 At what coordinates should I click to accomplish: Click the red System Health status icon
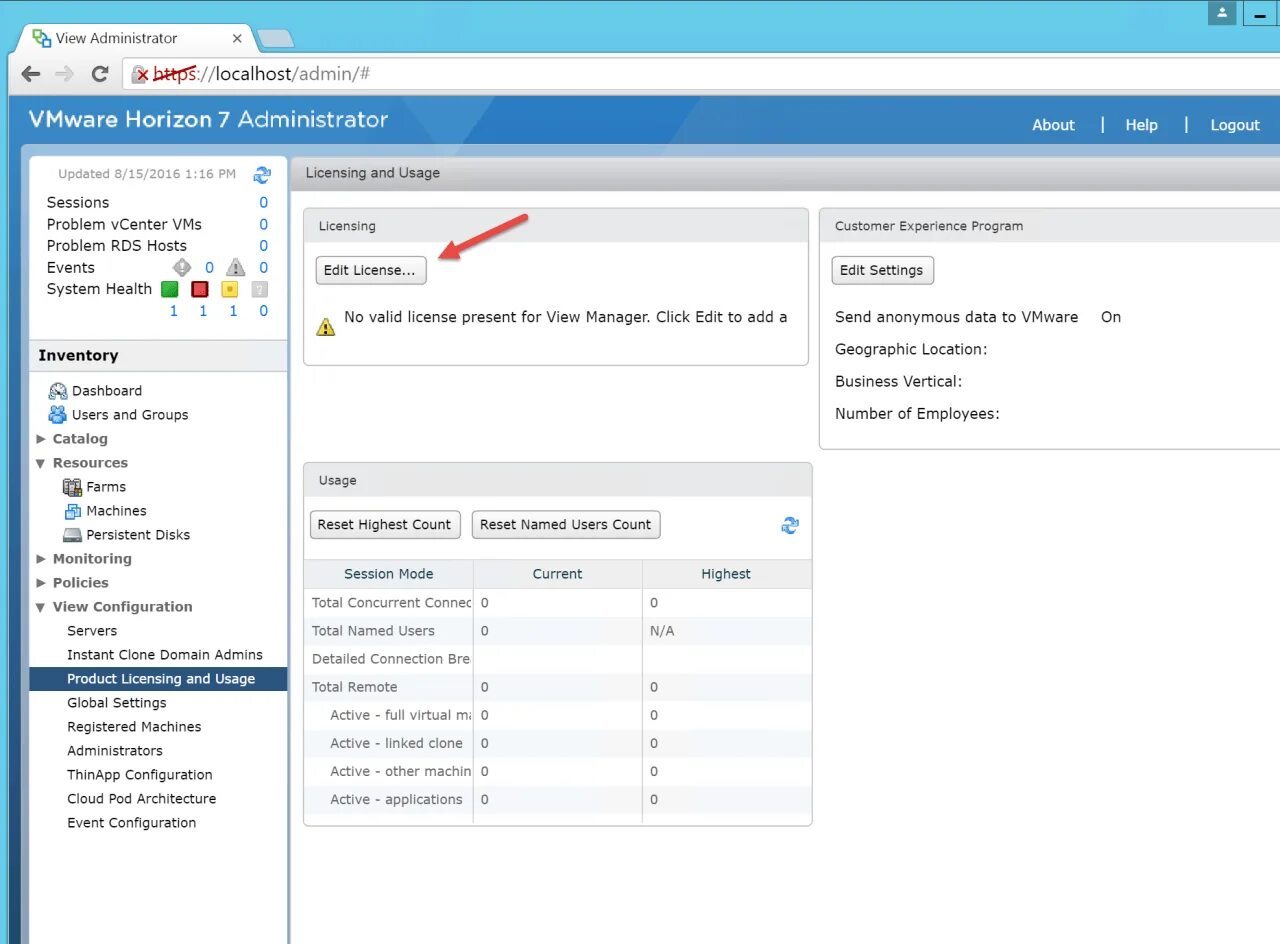pyautogui.click(x=199, y=290)
